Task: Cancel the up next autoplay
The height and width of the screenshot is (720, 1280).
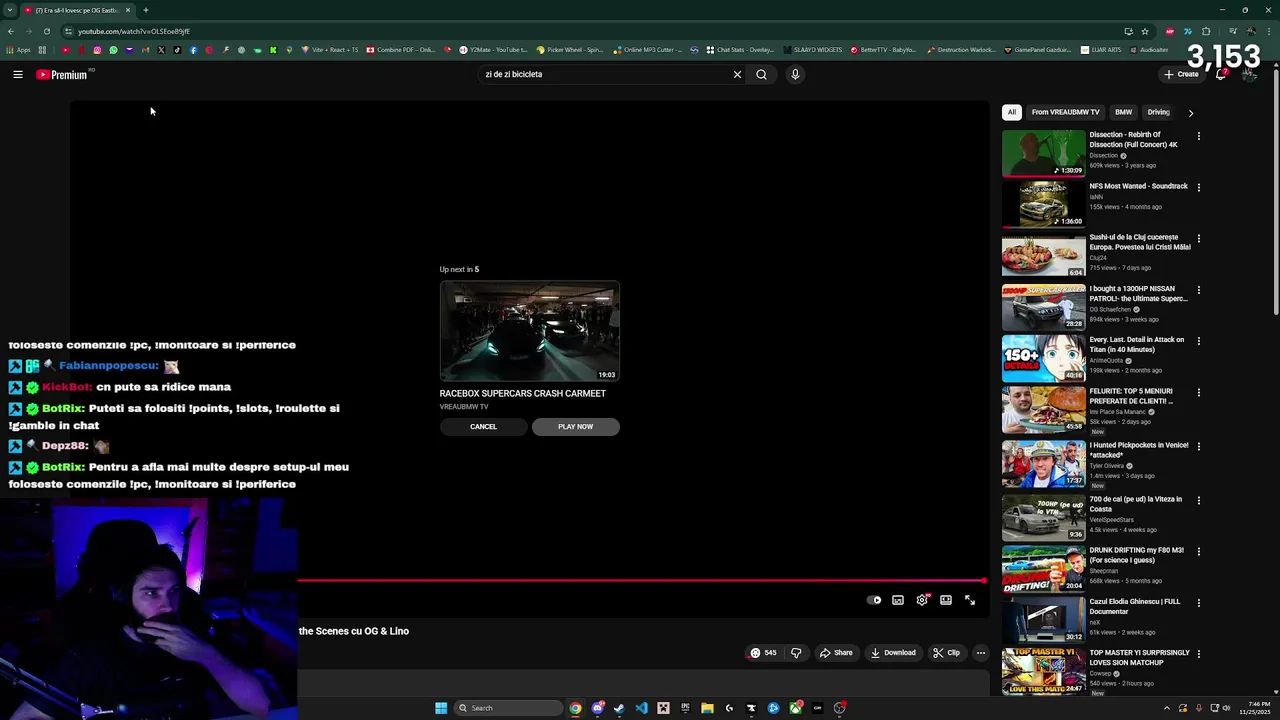Action: point(483,427)
